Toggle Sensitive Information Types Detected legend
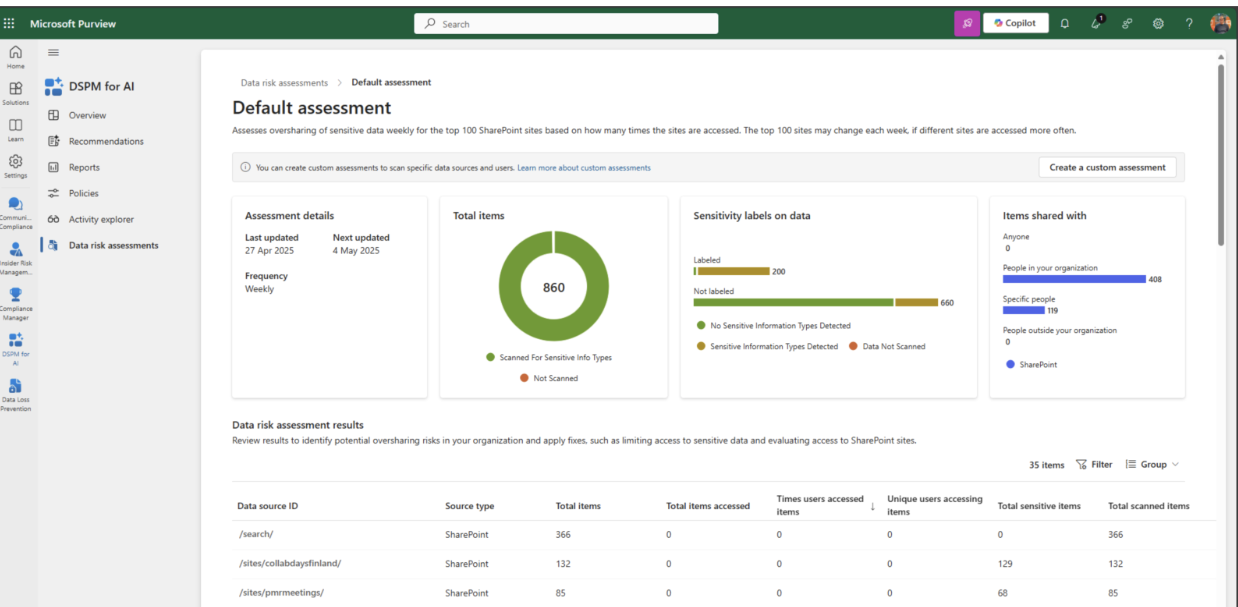1238x607 pixels. tap(767, 346)
